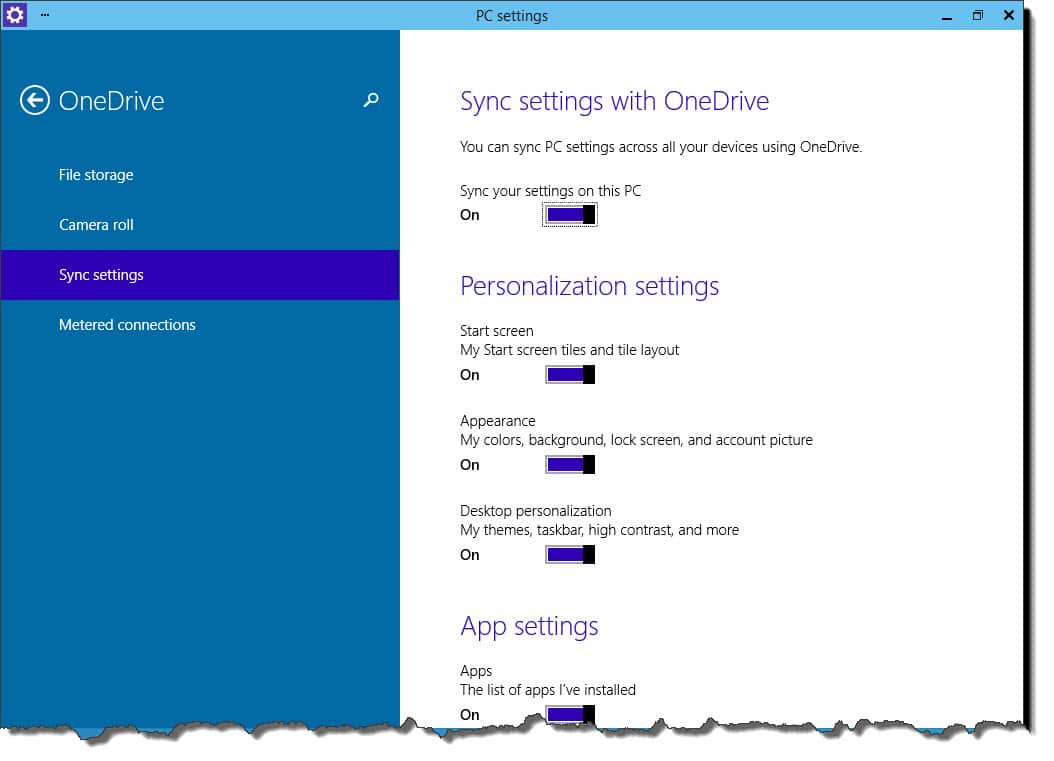This screenshot has width=1054, height=761.
Task: Click 'My Start screen tiles and tile layout' text
Action: click(x=569, y=350)
